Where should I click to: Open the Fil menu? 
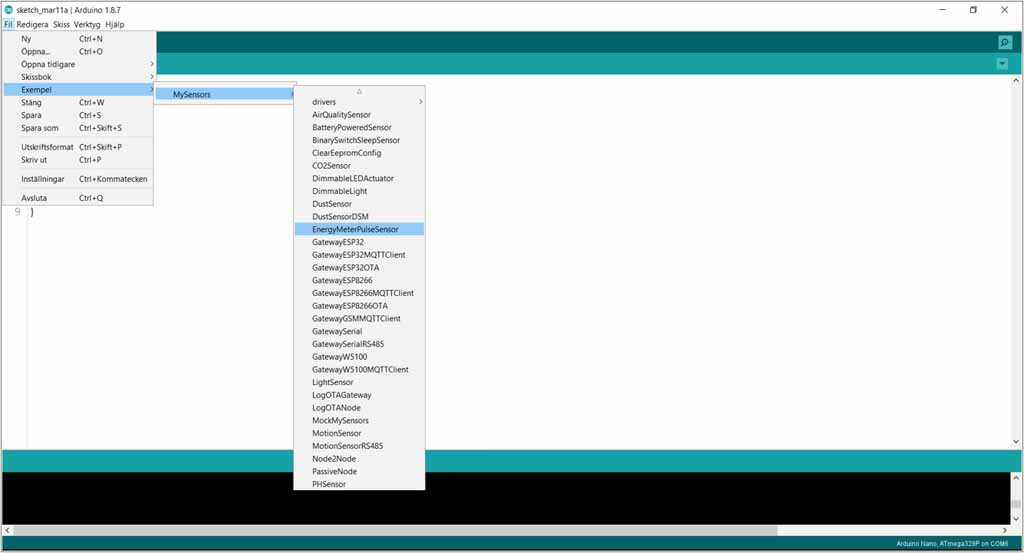coord(8,24)
